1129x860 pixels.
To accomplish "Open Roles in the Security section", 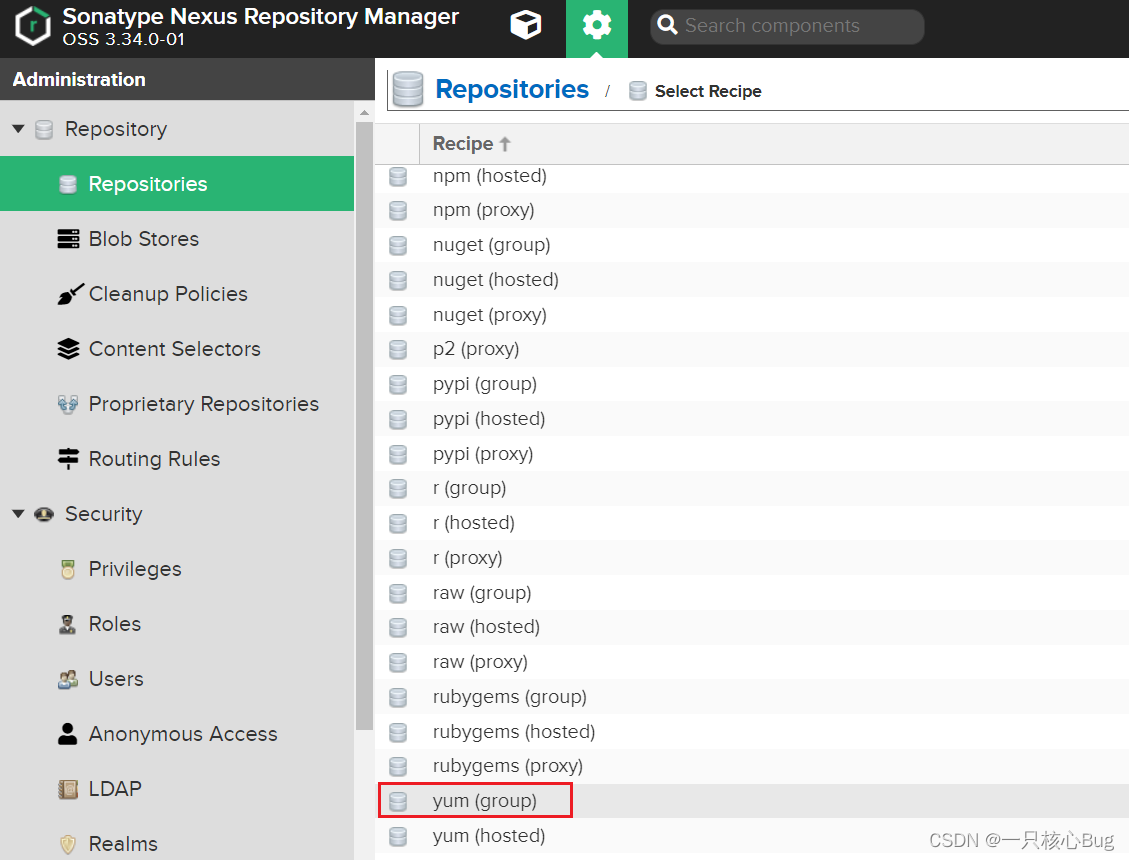I will [x=115, y=624].
